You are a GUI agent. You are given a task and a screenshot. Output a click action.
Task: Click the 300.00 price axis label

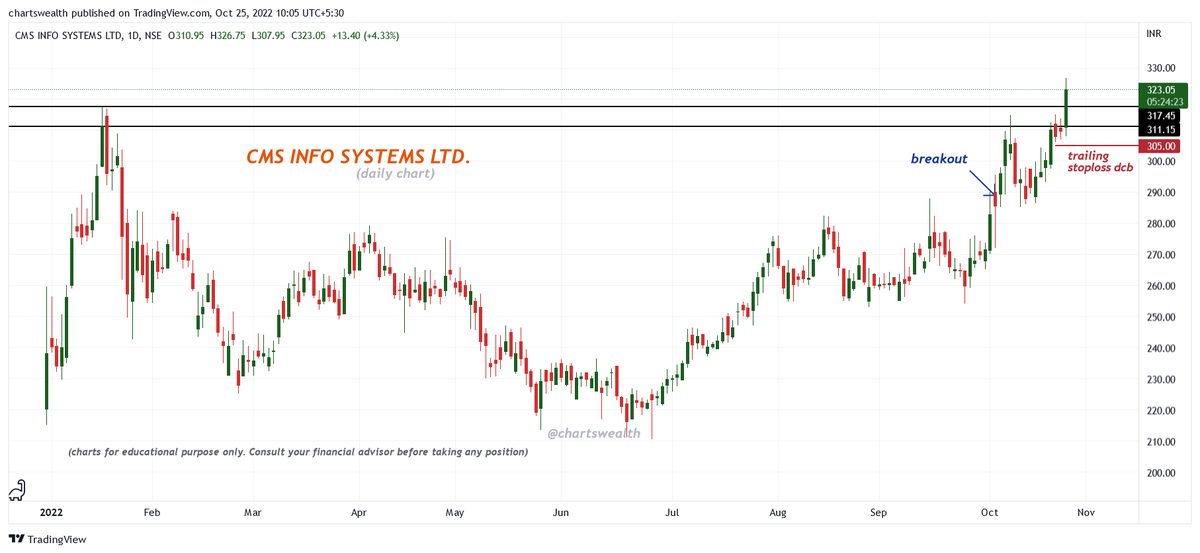click(x=1160, y=161)
